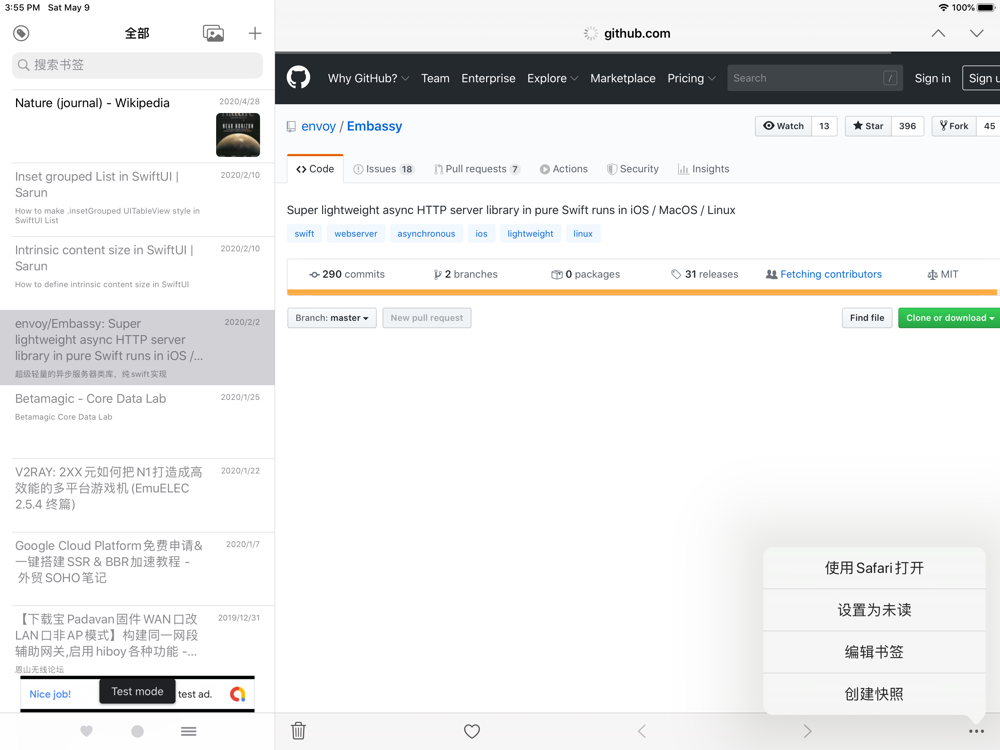Watch the Embassy repository

pyautogui.click(x=784, y=126)
